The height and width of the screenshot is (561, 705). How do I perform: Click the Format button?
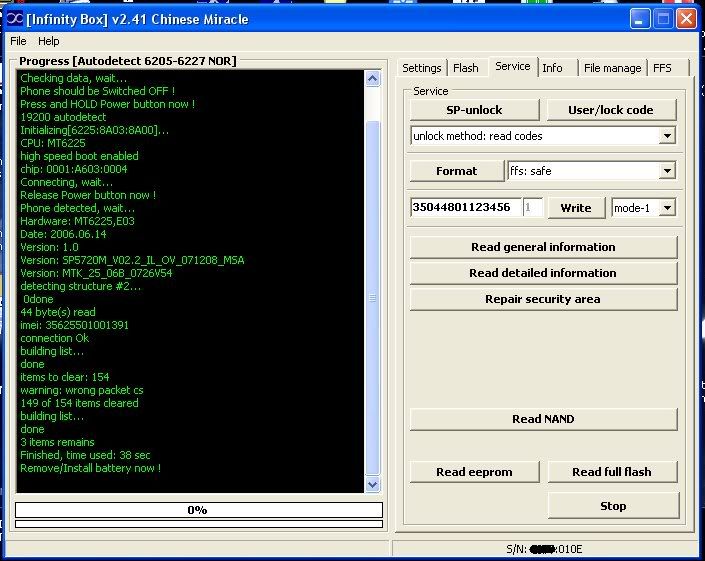click(457, 171)
